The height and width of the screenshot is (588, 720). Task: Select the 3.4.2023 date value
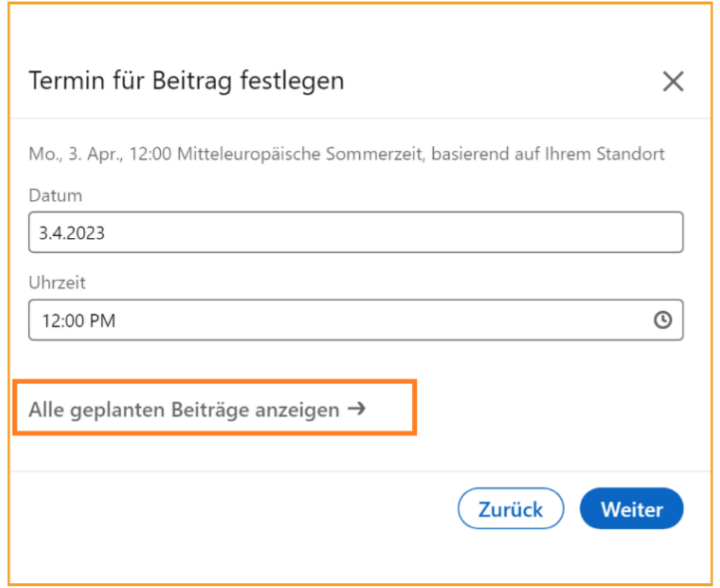click(72, 233)
